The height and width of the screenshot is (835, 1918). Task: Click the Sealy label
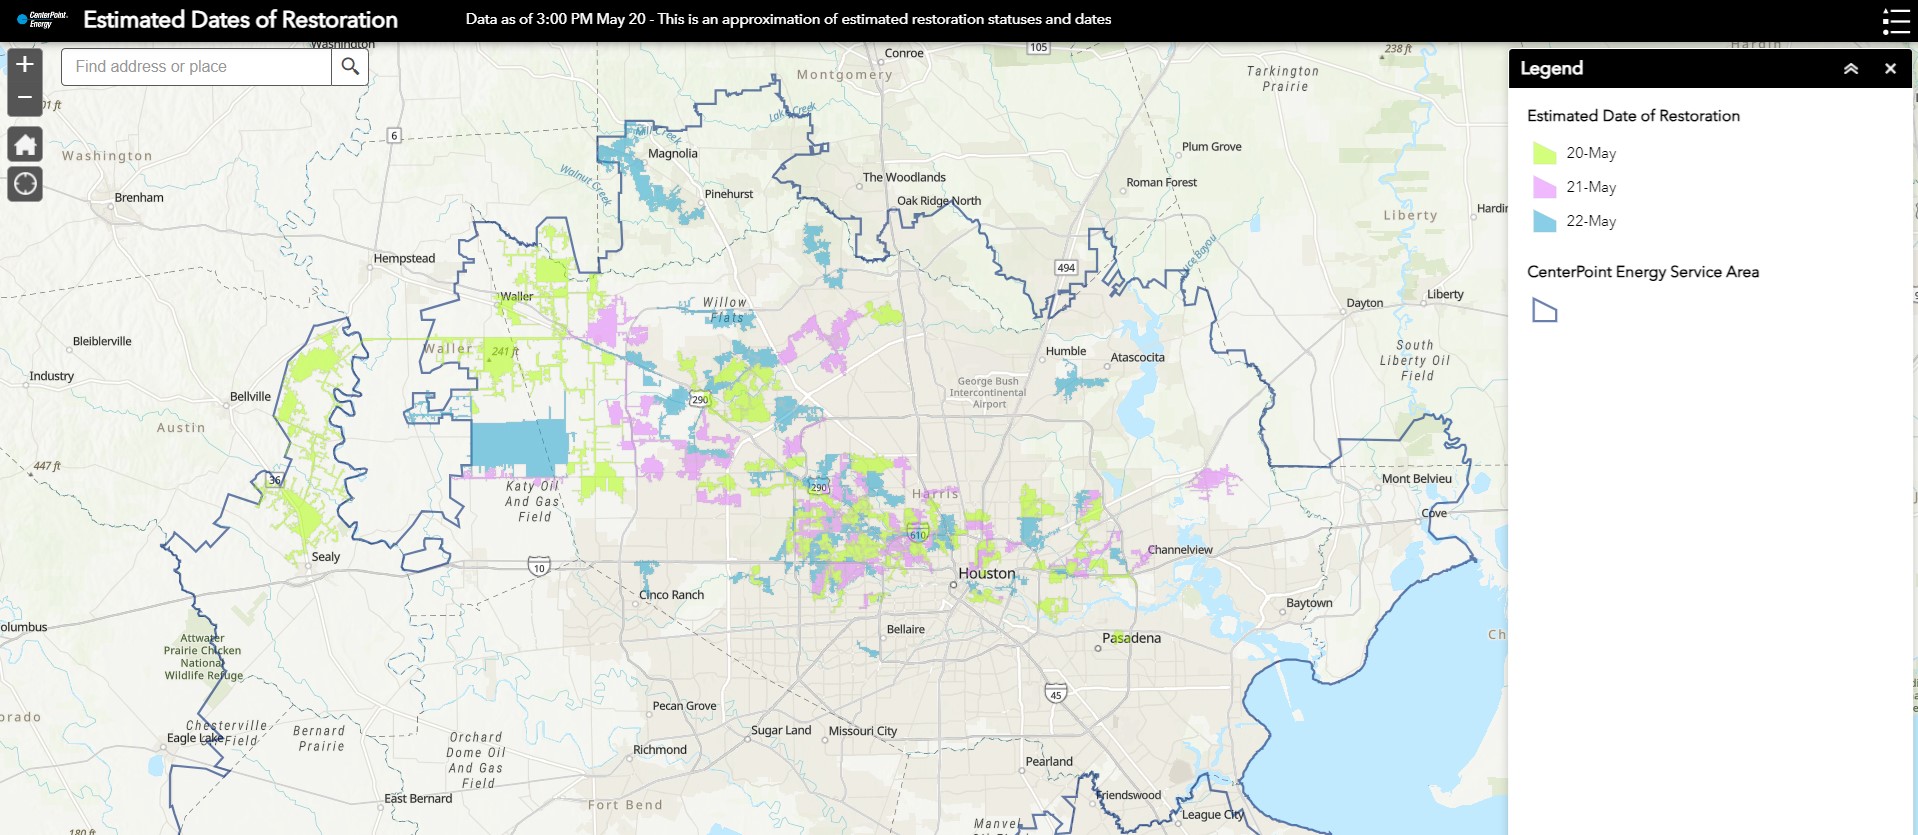[x=326, y=557]
